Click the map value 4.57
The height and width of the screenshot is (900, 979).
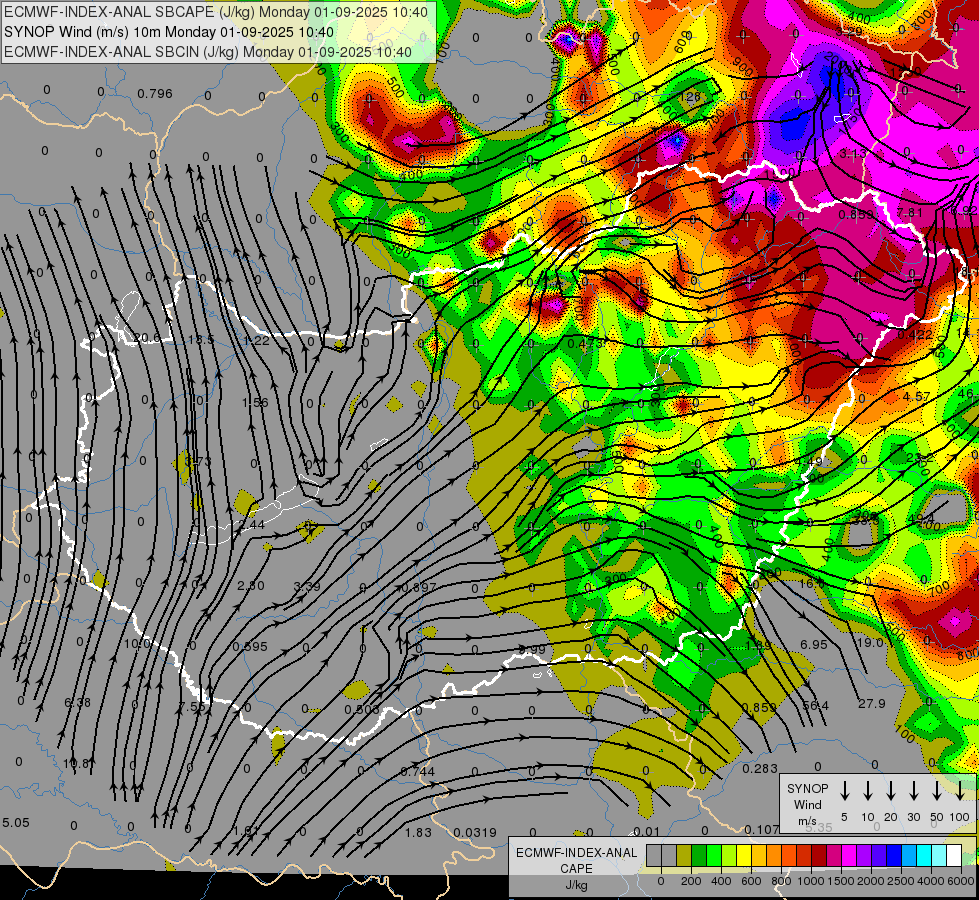(x=917, y=397)
